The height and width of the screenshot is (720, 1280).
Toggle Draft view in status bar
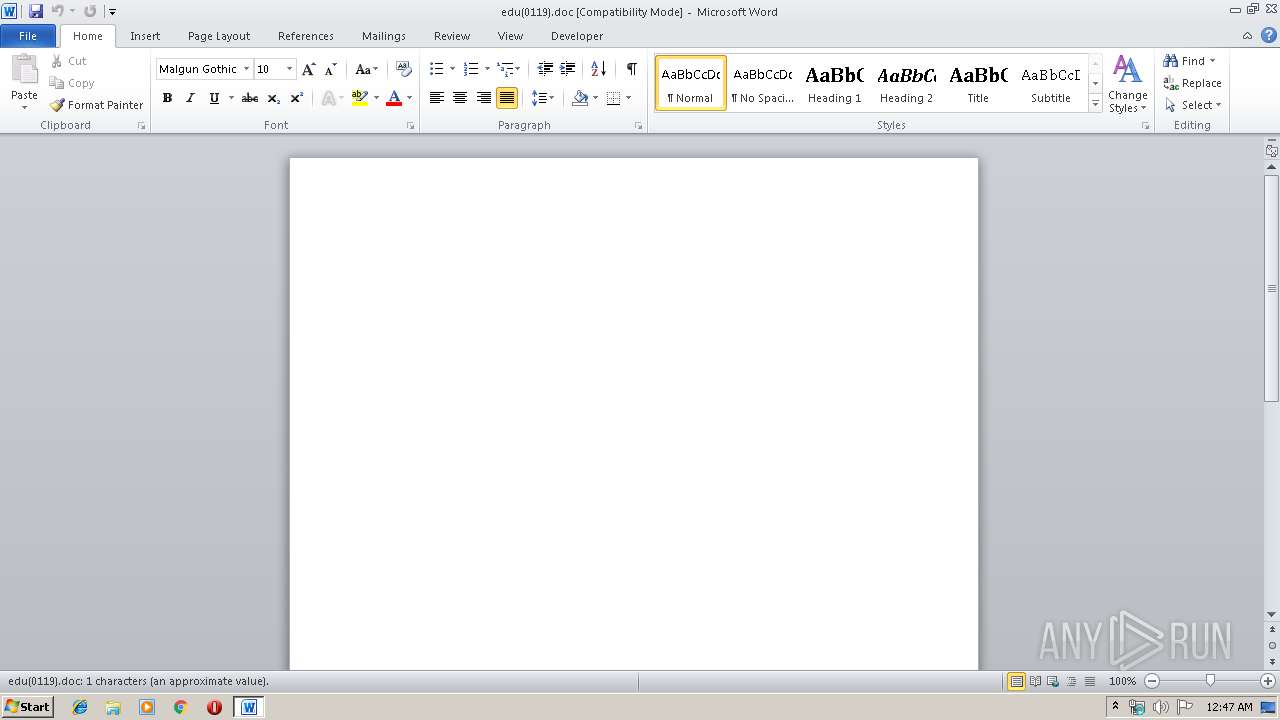point(1090,681)
